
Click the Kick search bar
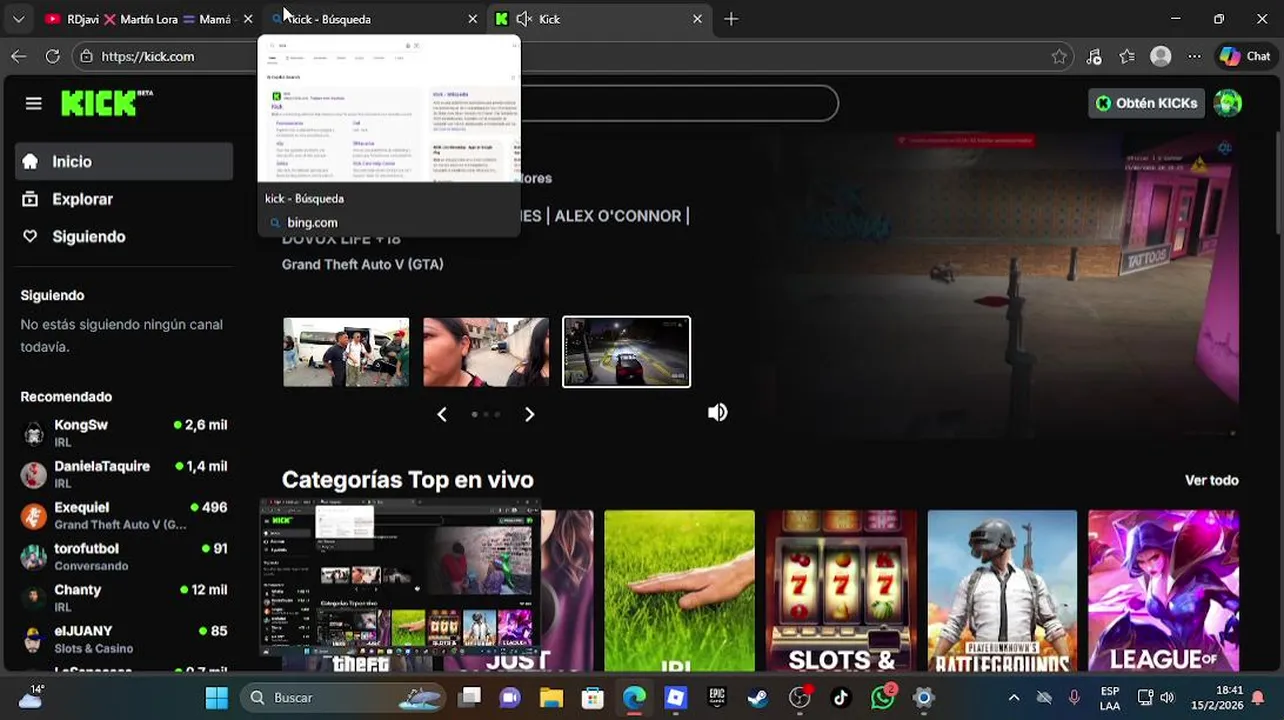[x=678, y=103]
